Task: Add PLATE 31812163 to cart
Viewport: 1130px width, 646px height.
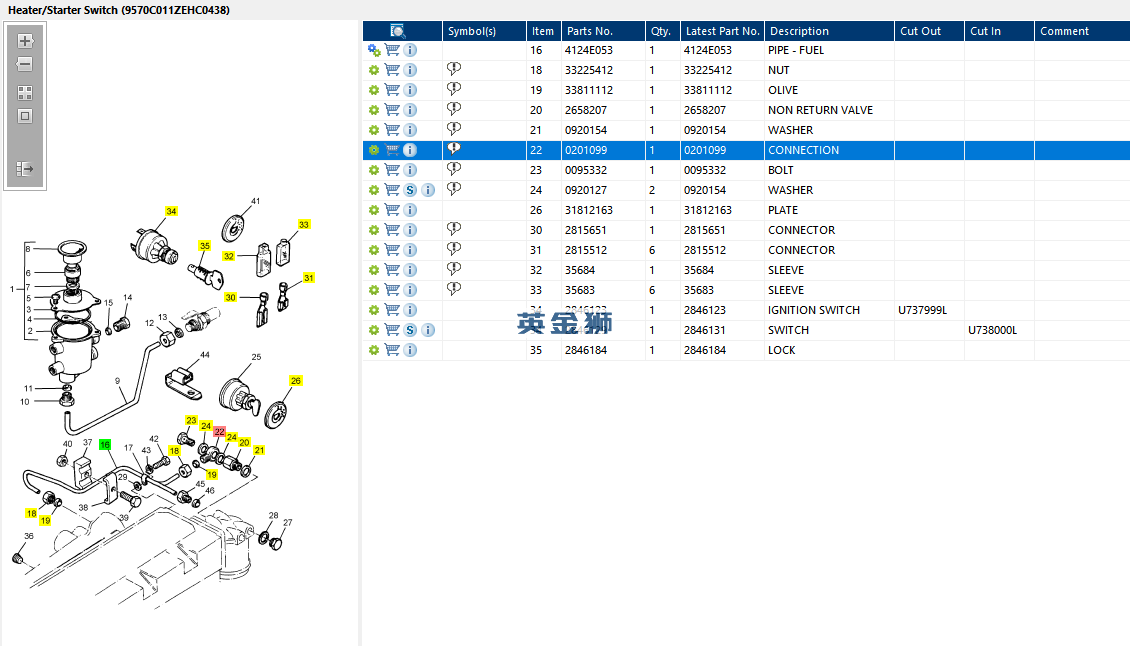Action: pos(392,211)
